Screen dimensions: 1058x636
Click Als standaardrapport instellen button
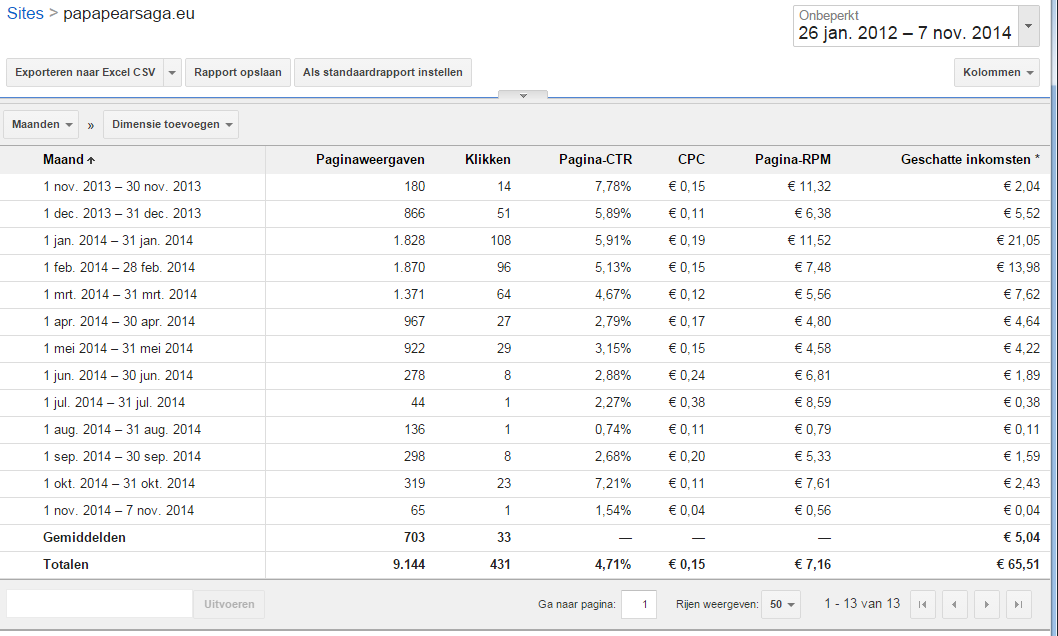pos(383,73)
